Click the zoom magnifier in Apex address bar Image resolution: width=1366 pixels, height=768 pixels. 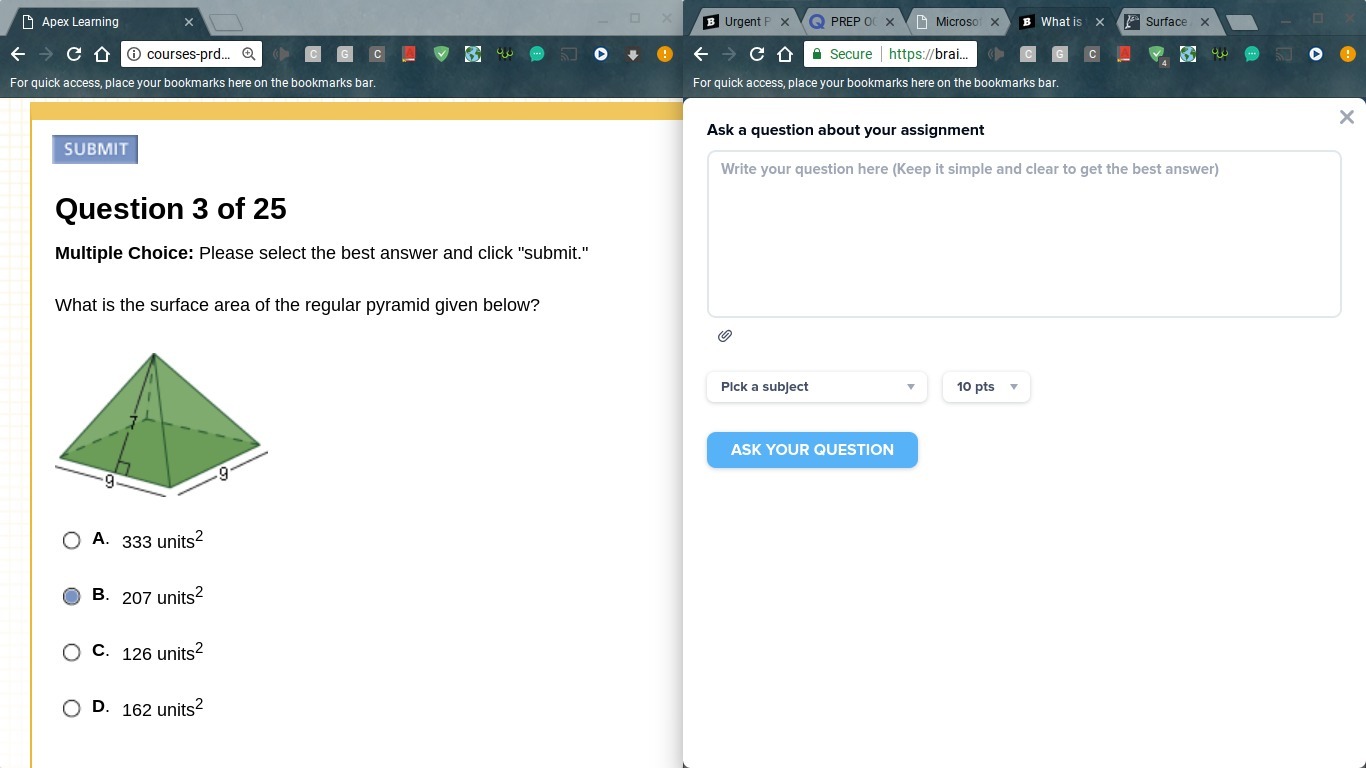tap(249, 54)
